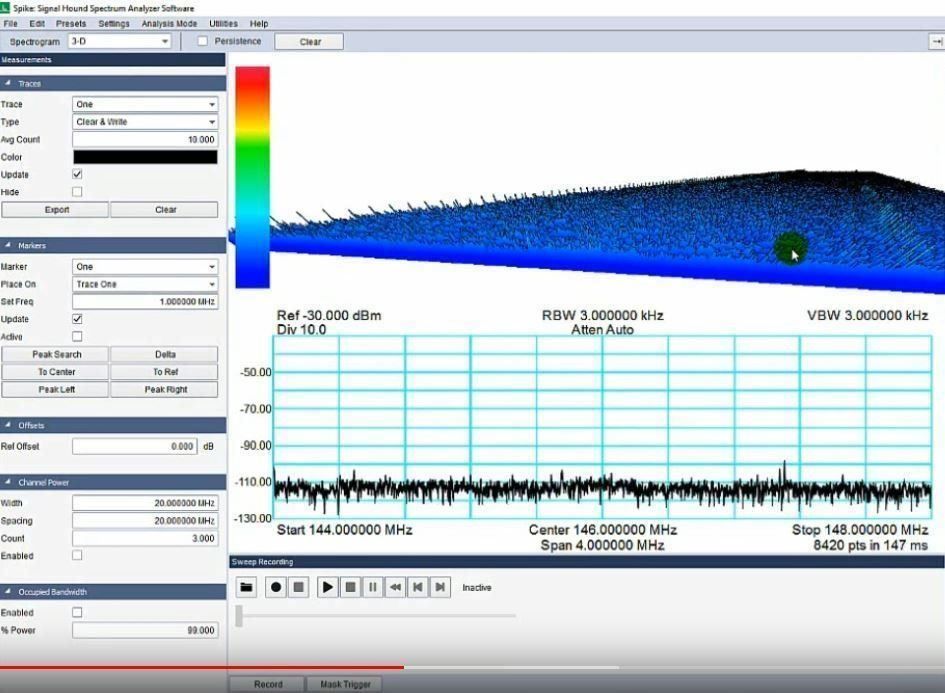
Task: Open the Presets menu
Action: tap(71, 23)
